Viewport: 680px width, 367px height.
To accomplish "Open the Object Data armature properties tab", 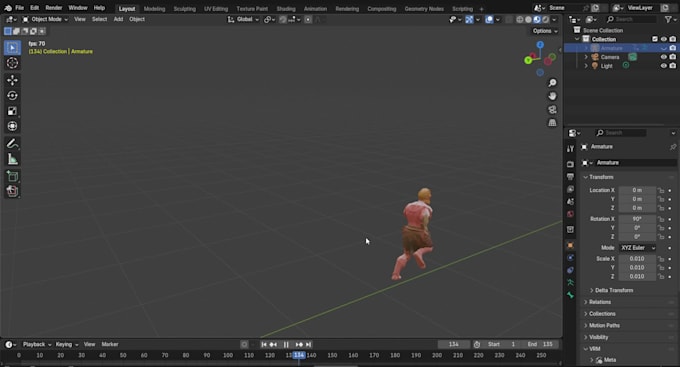I will [x=570, y=282].
